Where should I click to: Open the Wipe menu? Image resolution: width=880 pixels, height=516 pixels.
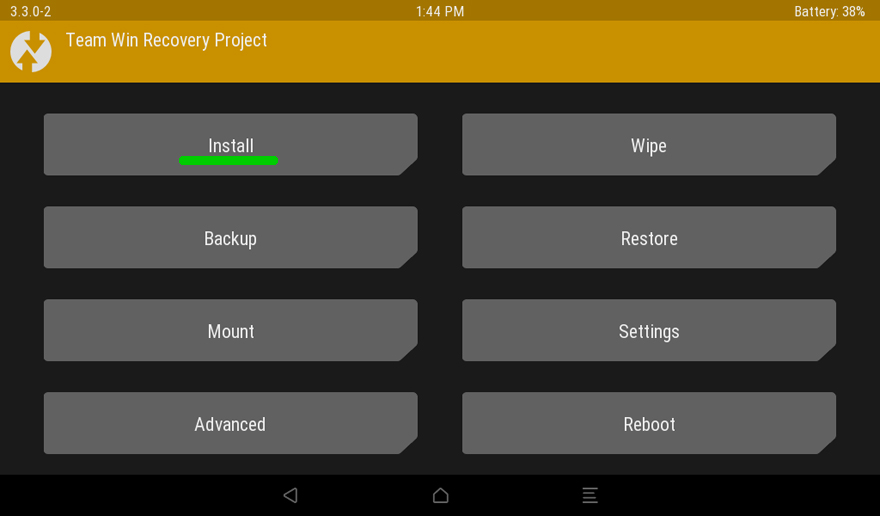pyautogui.click(x=649, y=144)
